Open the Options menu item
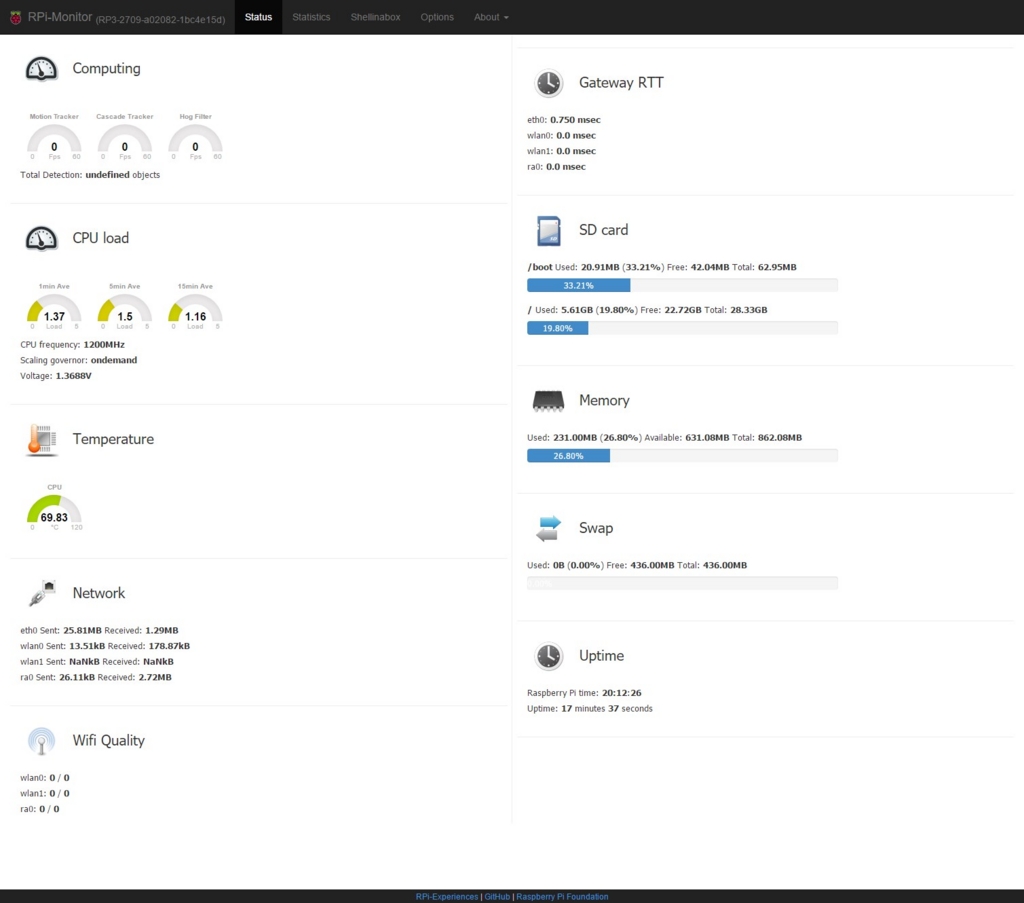The height and width of the screenshot is (903, 1024). coord(437,17)
